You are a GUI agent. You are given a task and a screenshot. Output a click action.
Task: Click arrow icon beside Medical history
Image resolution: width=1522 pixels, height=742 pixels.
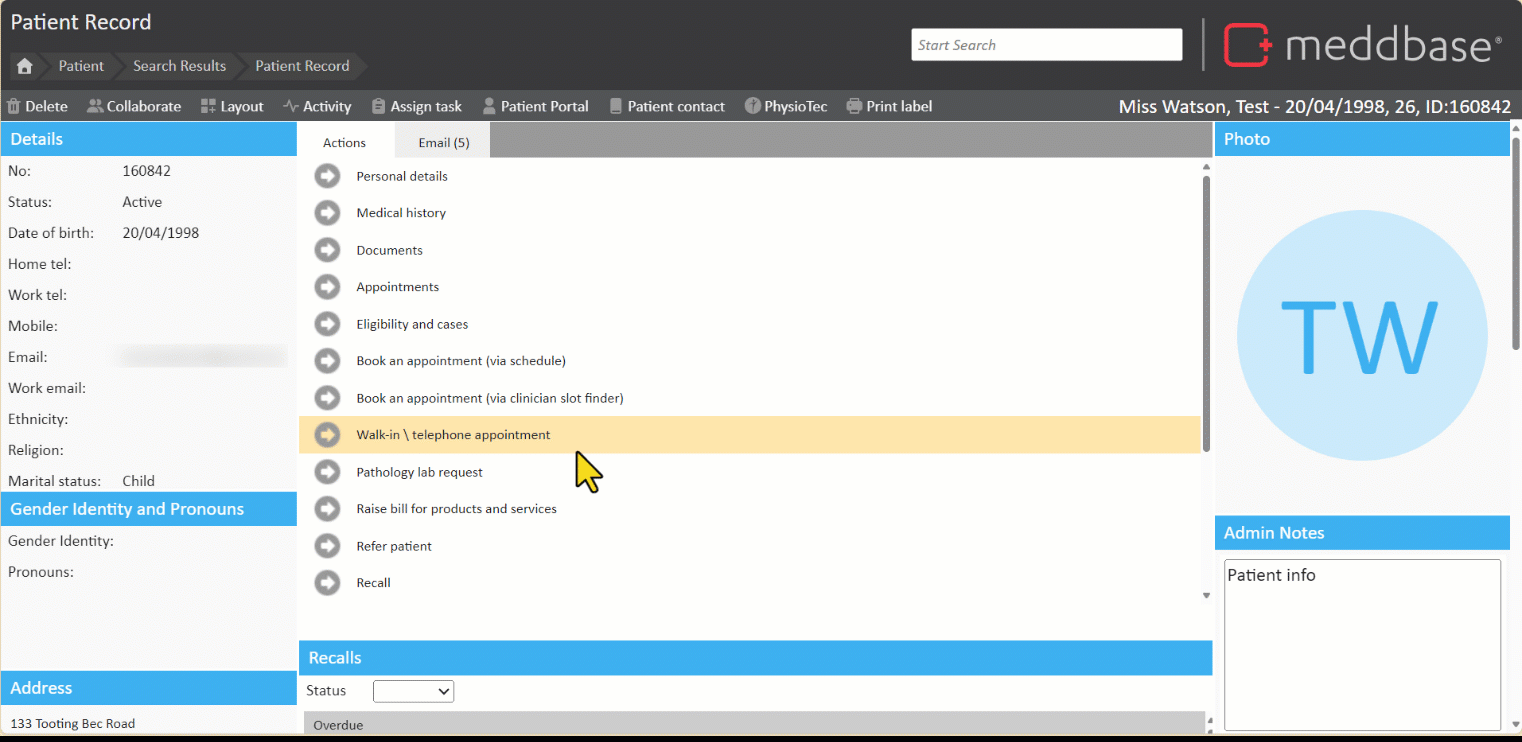coord(327,213)
